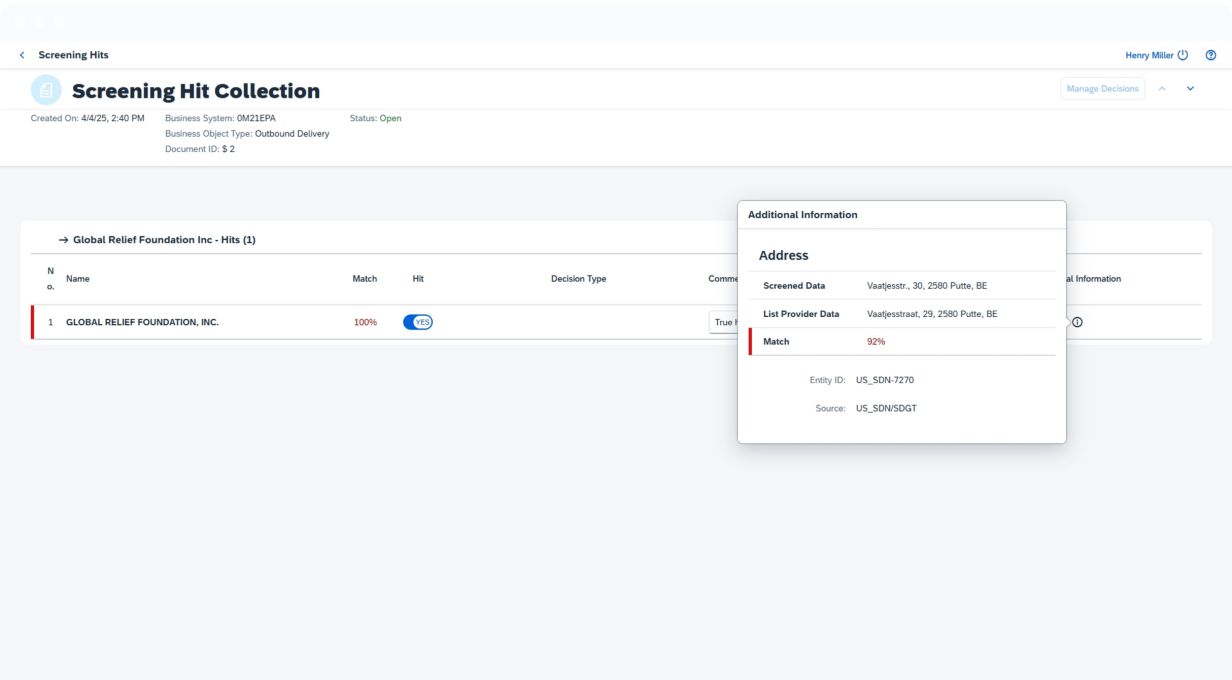Click the 100% match value in row 1

pyautogui.click(x=365, y=322)
